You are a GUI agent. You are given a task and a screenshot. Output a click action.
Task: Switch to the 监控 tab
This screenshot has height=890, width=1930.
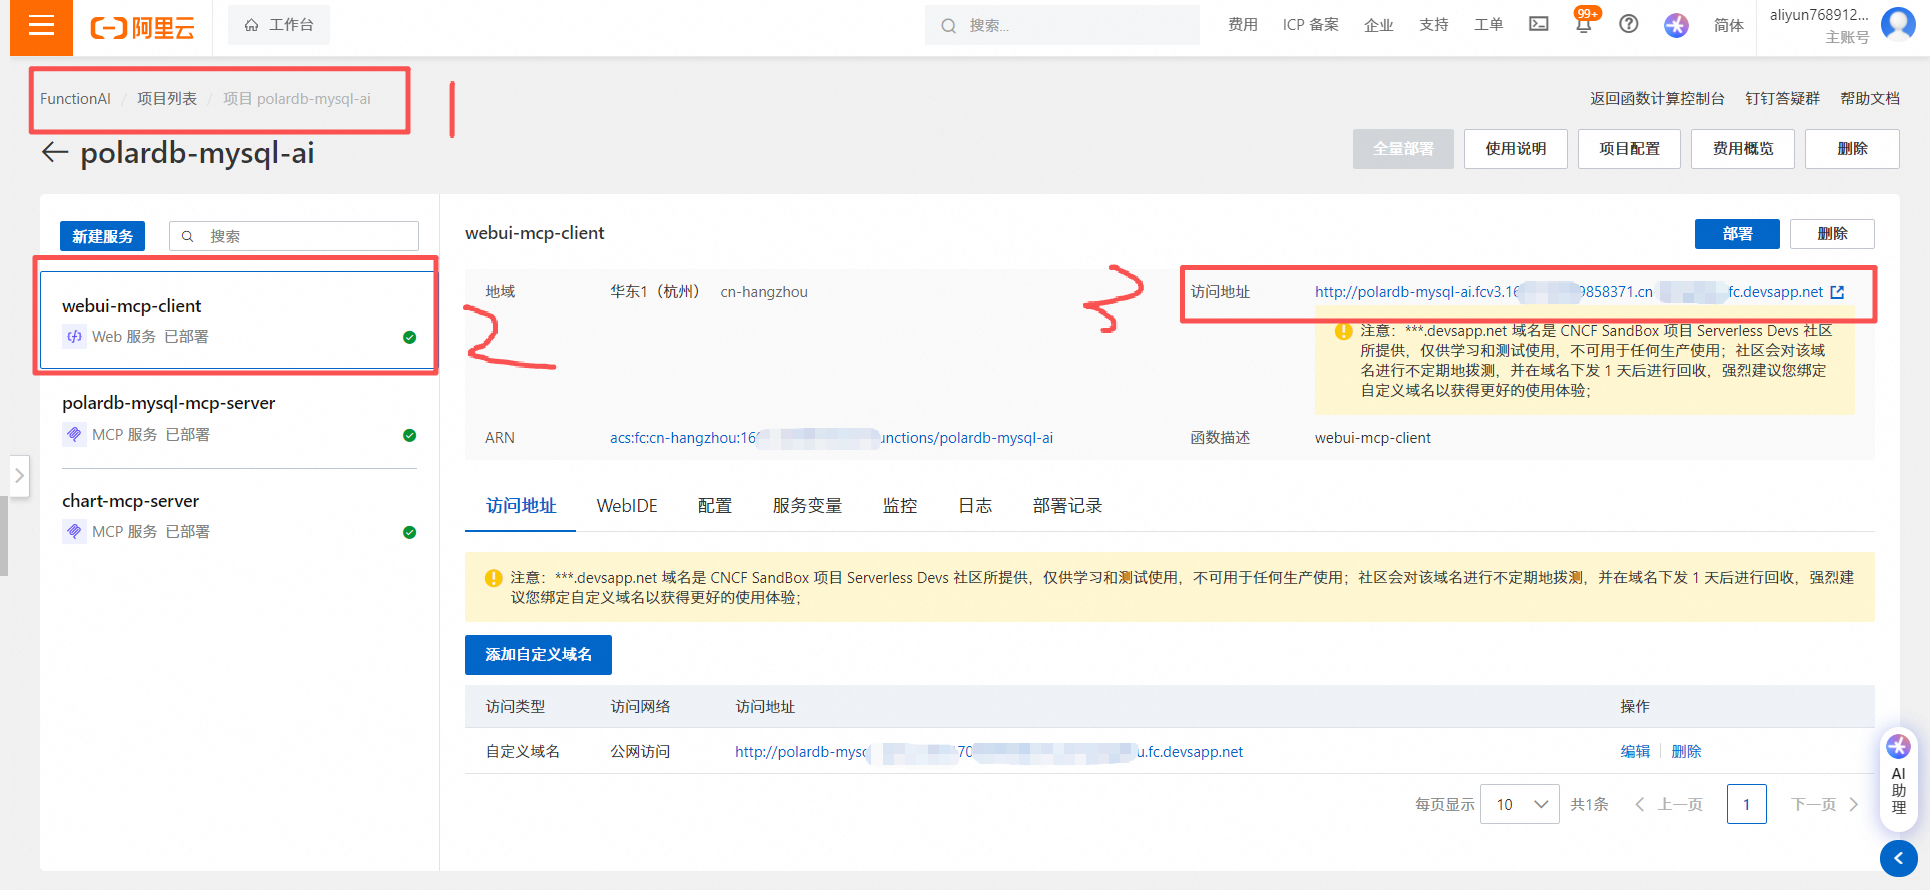click(x=900, y=506)
